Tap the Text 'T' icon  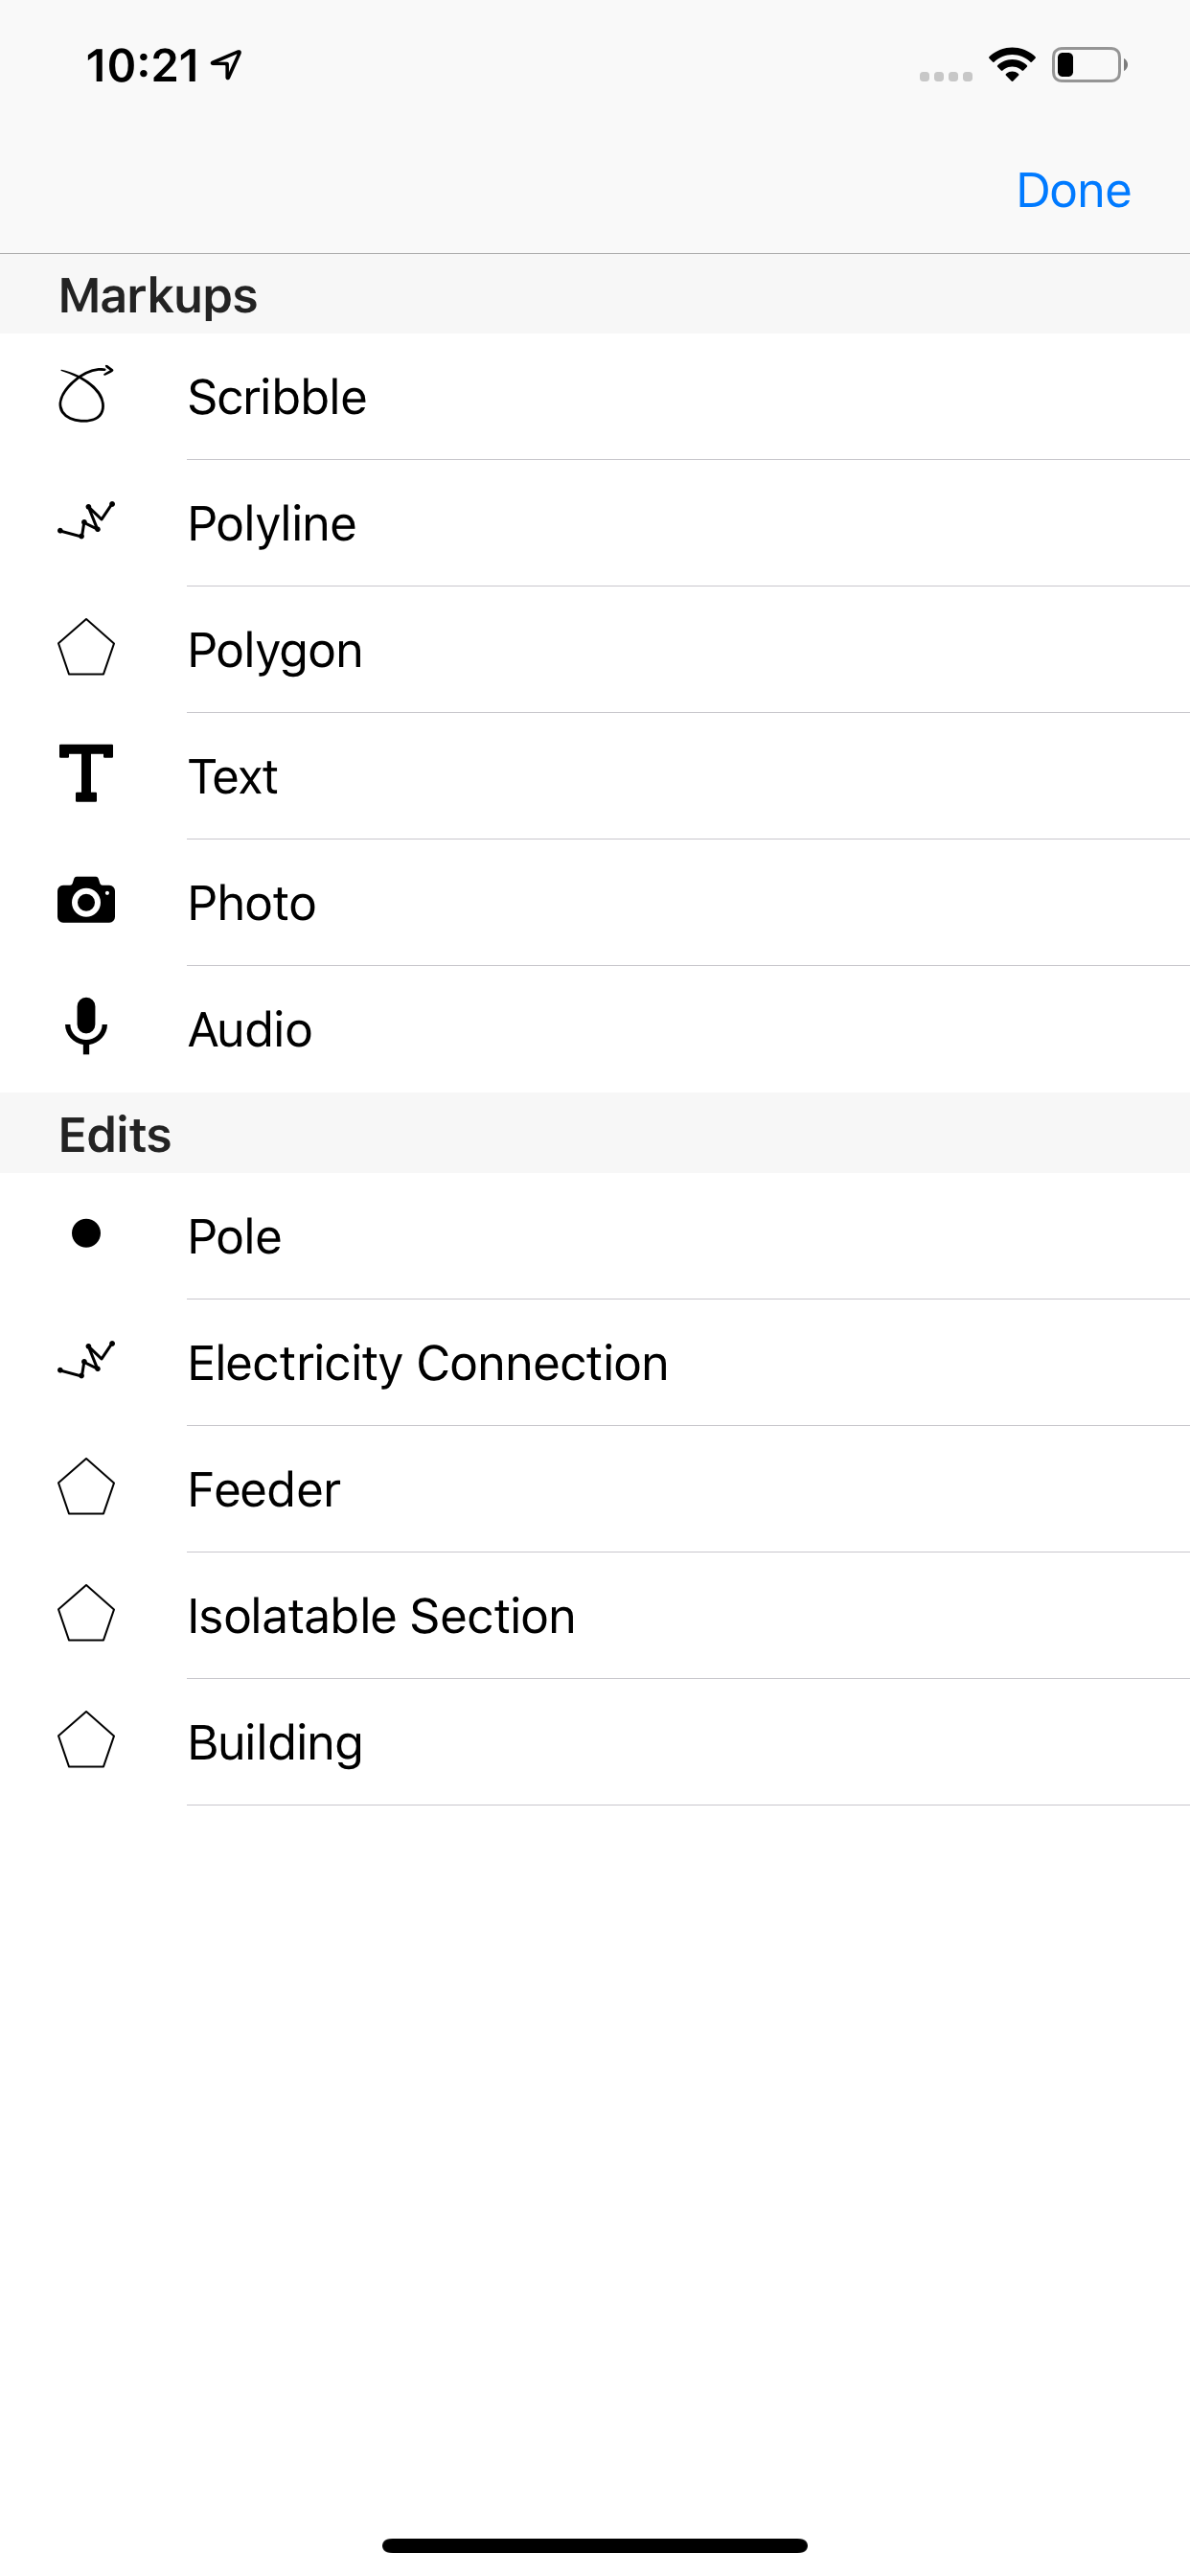[86, 774]
